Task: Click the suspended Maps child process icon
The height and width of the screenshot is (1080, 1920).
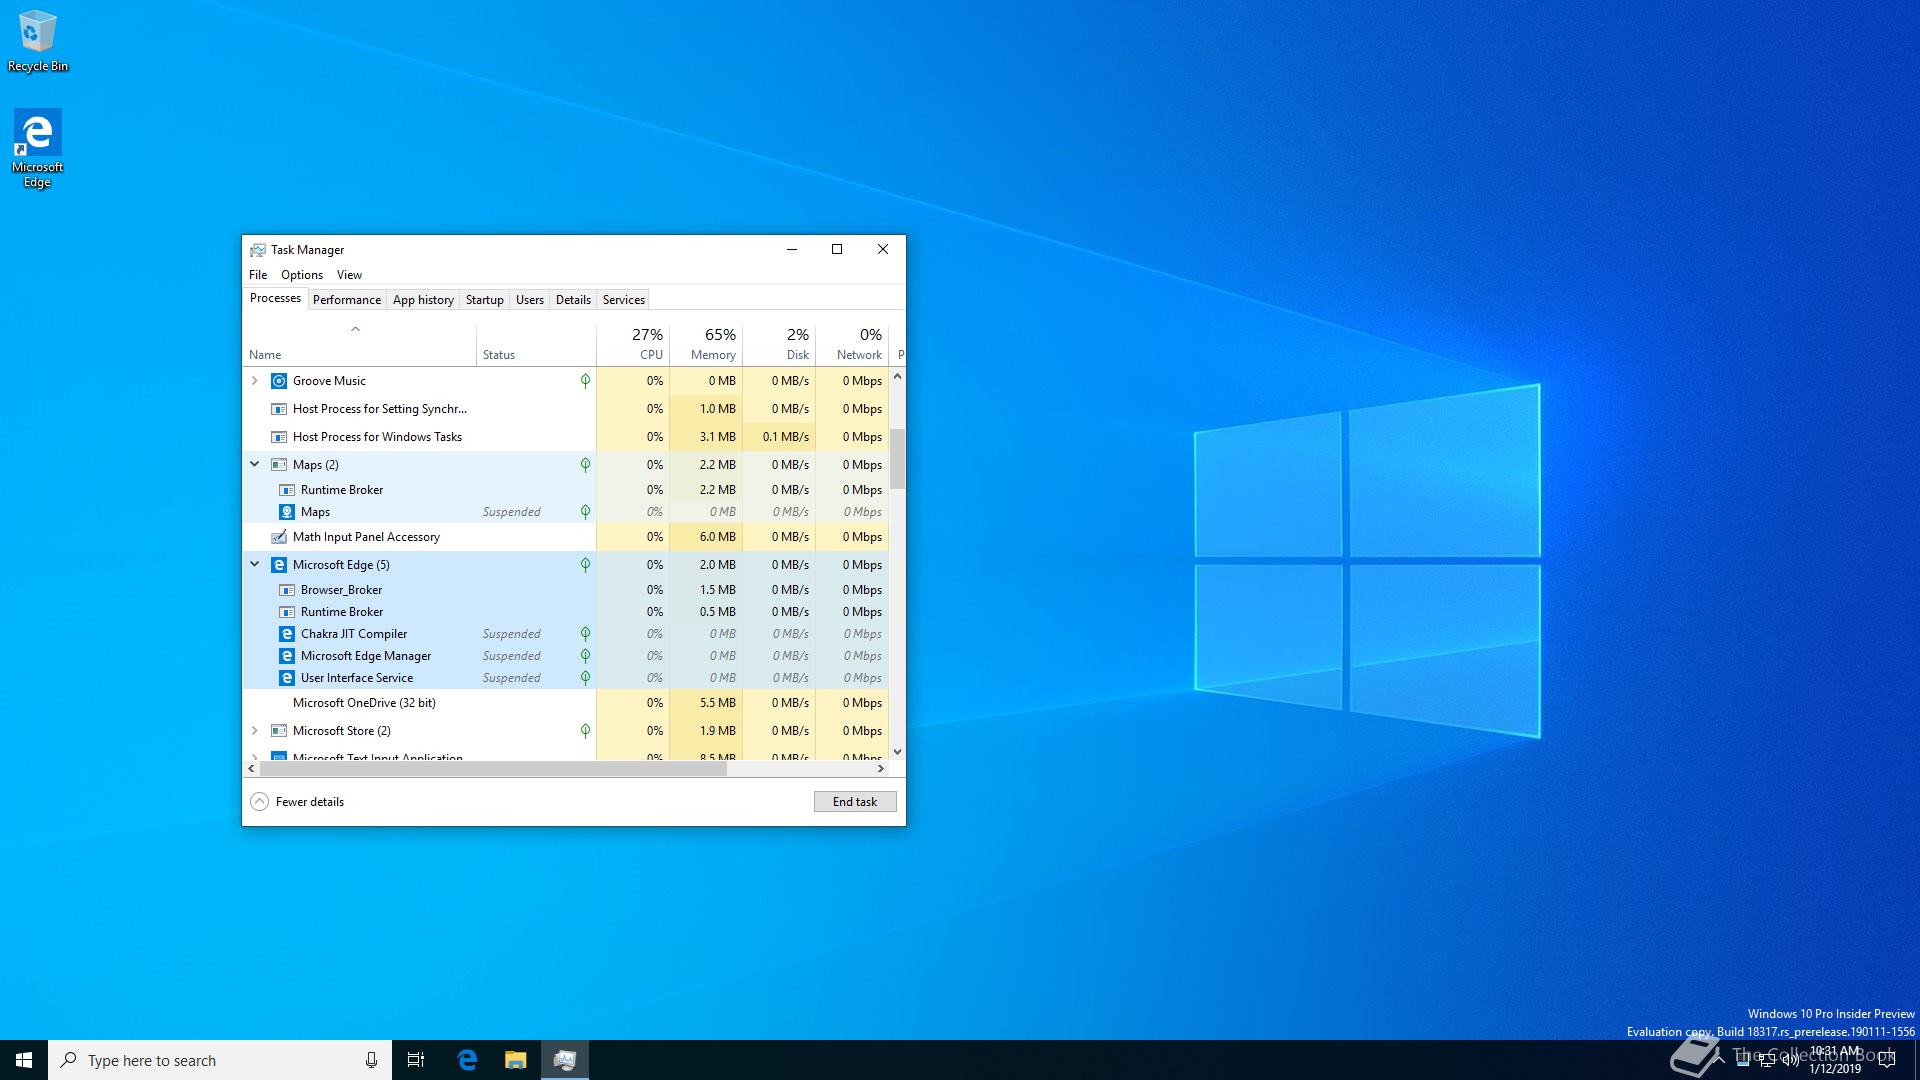Action: (x=287, y=512)
